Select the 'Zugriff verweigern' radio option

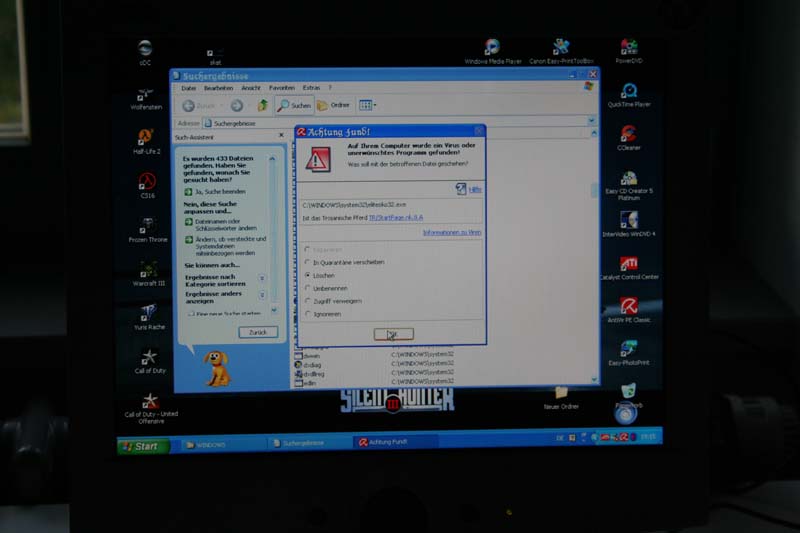click(x=307, y=301)
